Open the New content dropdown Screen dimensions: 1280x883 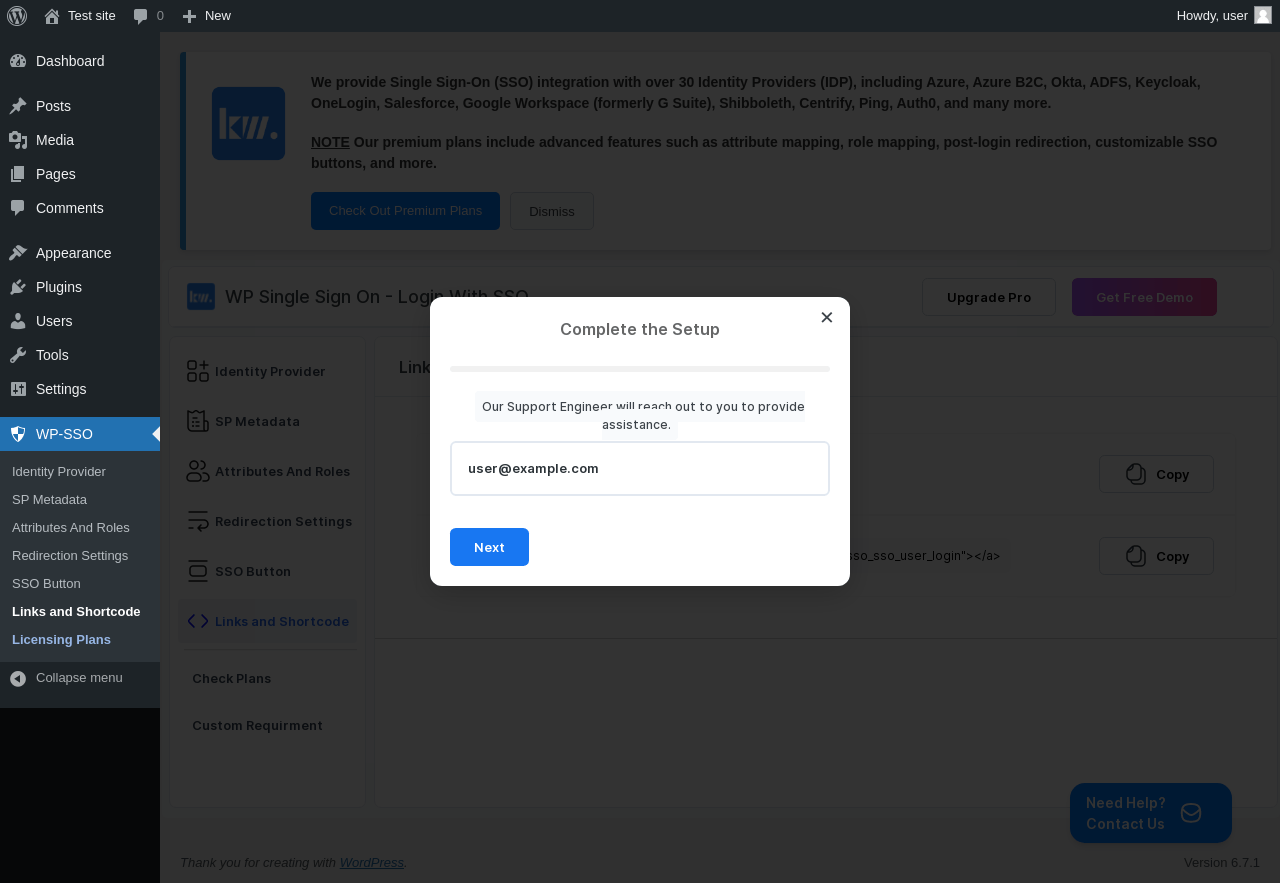point(206,16)
